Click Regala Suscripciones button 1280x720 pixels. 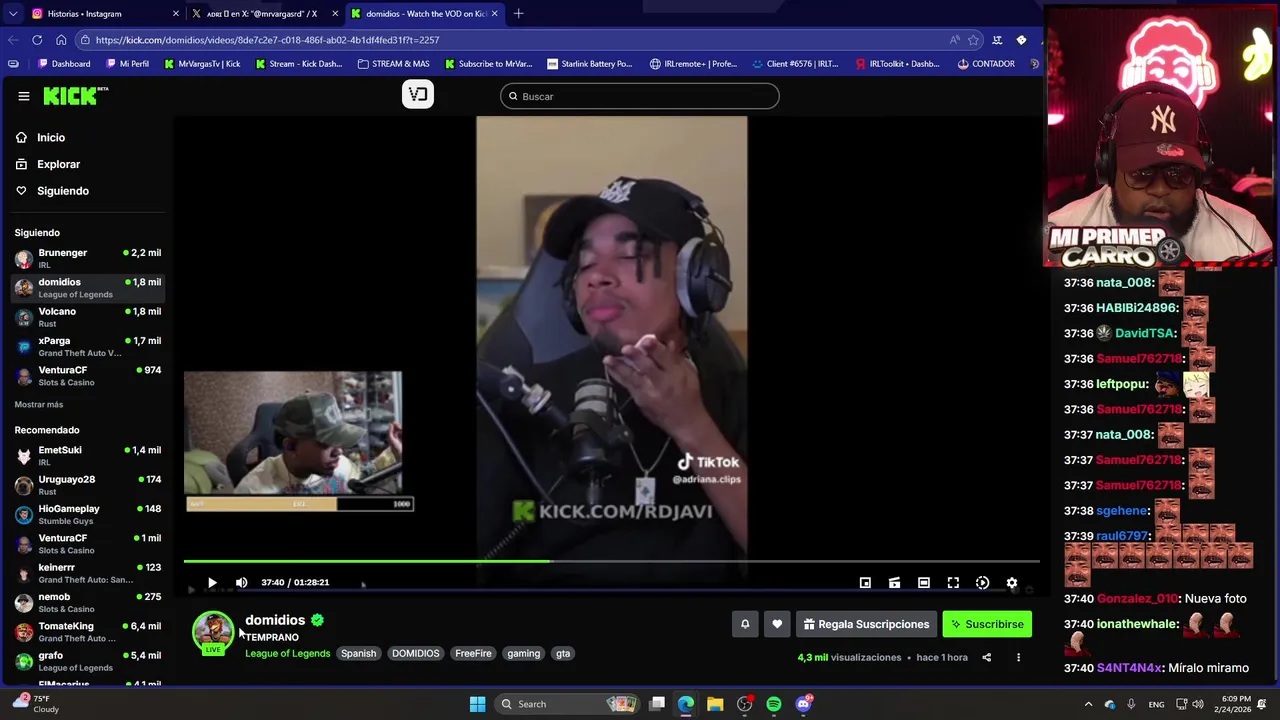pos(866,624)
